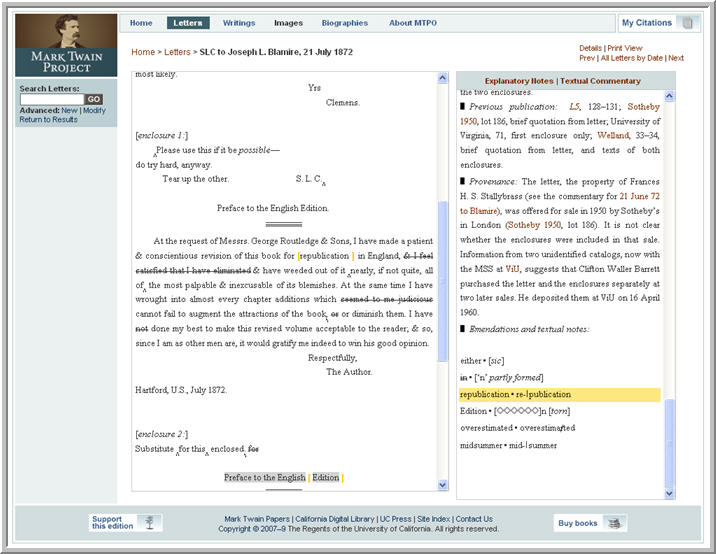
Task: Click the 'midsummer • mid-|summer' note
Action: (508, 445)
